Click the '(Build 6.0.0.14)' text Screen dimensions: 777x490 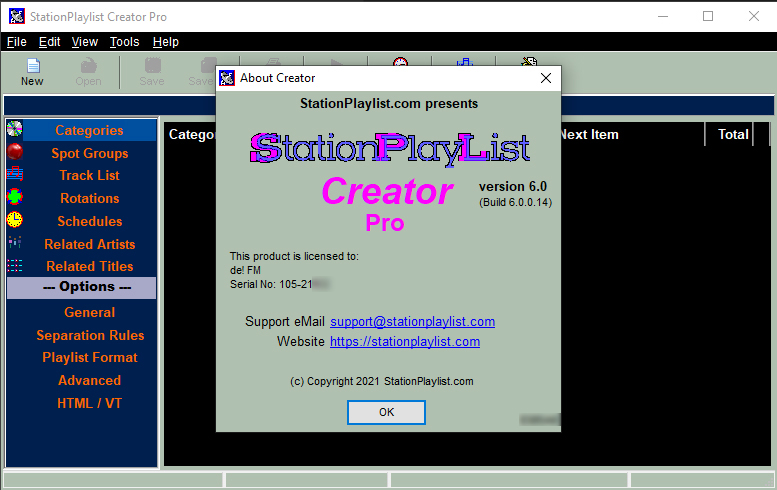coord(515,202)
